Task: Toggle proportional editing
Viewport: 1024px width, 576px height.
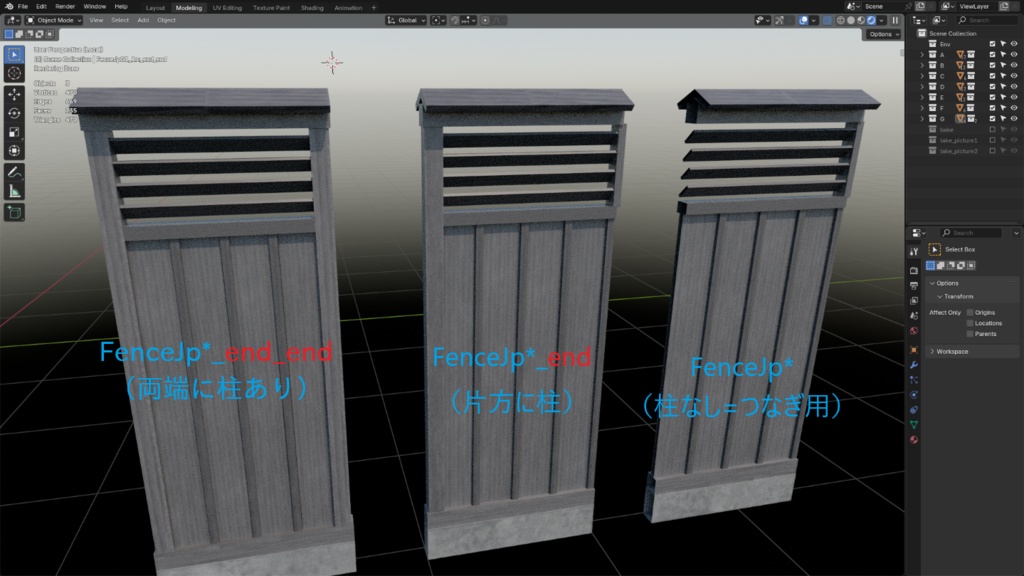Action: pyautogui.click(x=485, y=20)
